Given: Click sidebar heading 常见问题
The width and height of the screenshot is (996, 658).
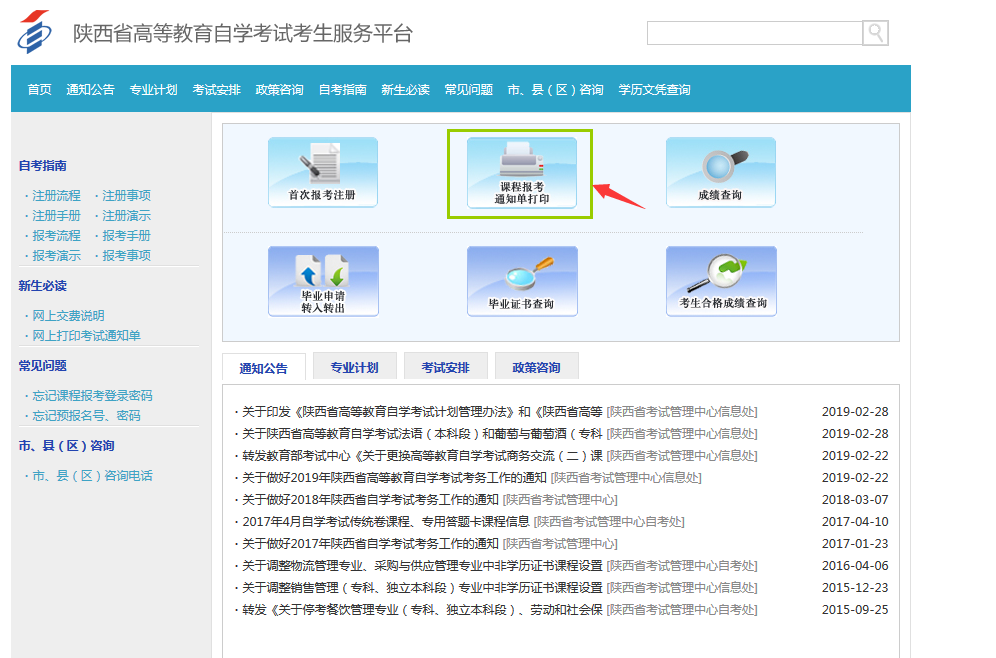Looking at the screenshot, I should (43, 366).
